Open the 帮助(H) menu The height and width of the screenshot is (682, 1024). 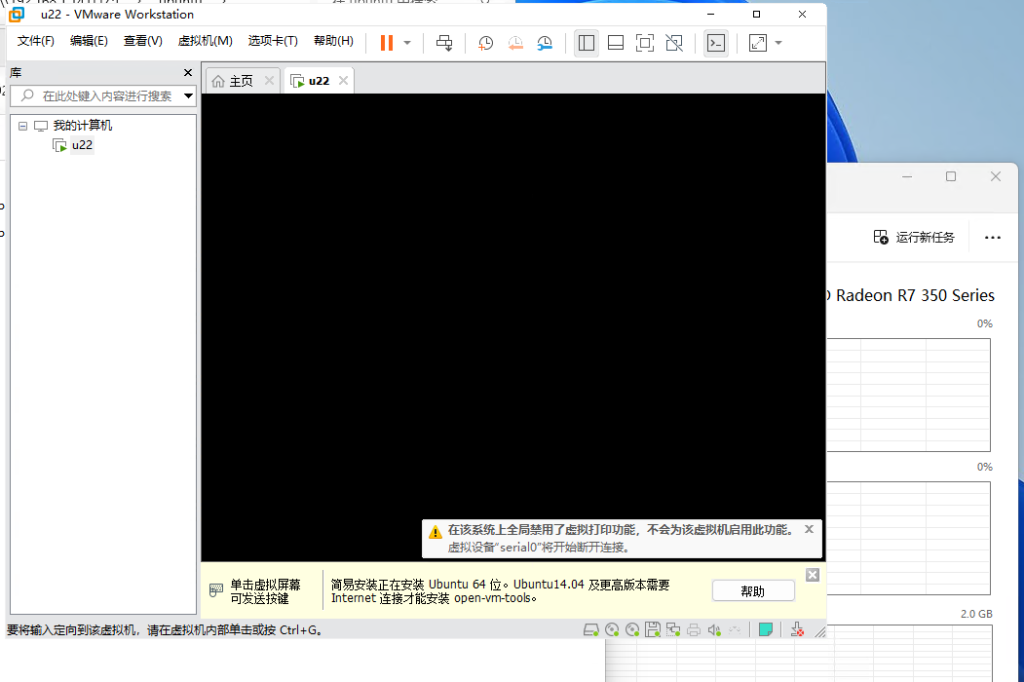[333, 41]
